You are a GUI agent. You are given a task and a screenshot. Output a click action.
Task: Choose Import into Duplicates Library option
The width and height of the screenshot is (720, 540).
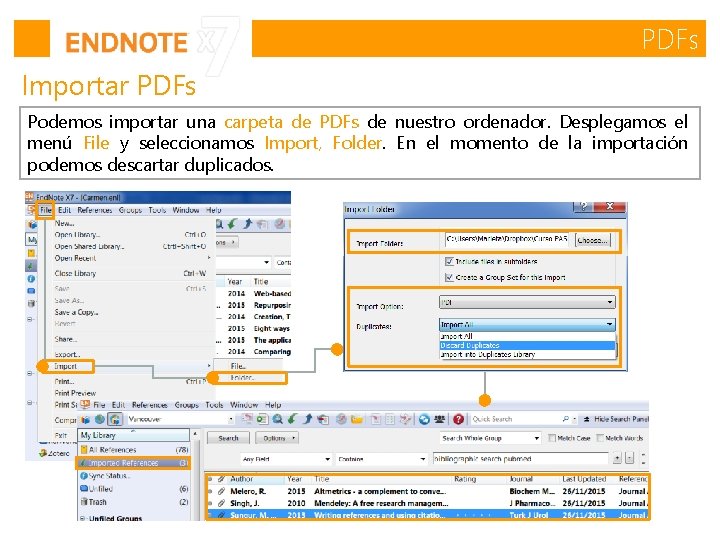527,354
